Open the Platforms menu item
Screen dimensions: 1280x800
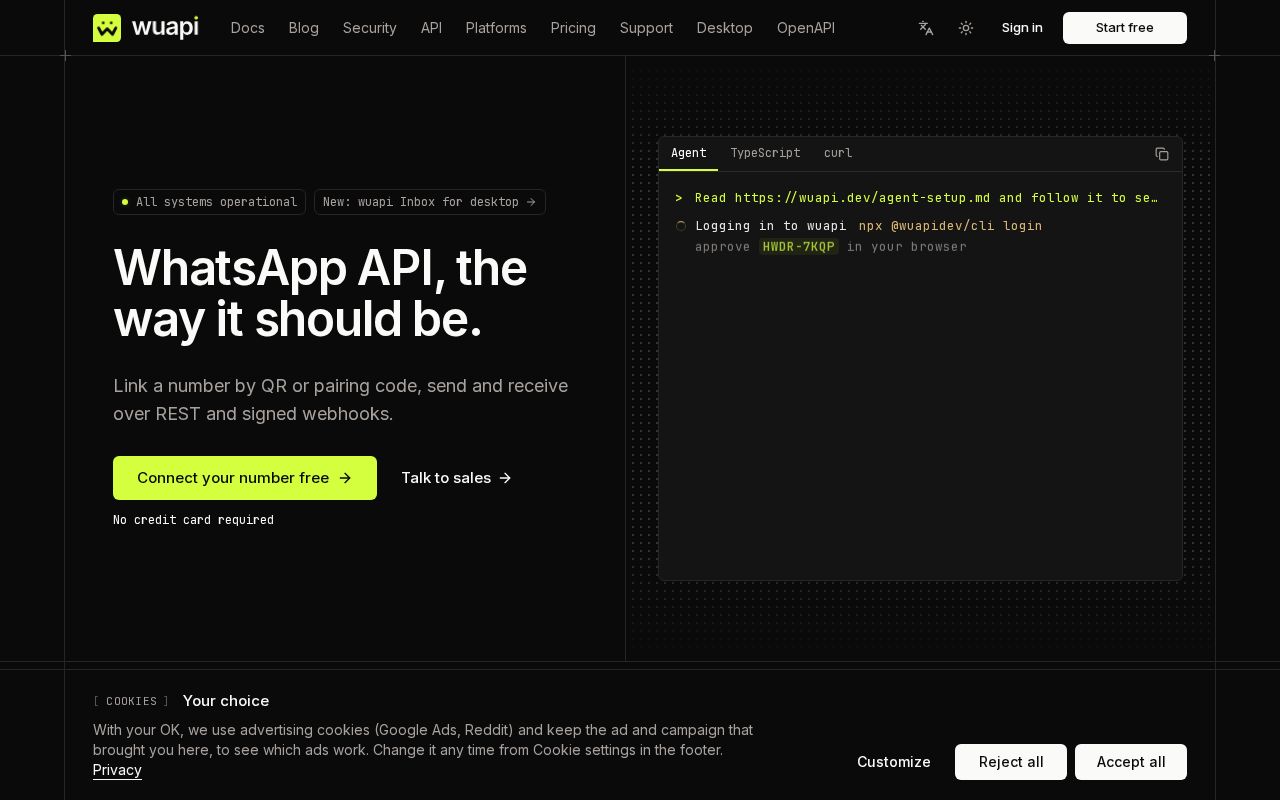click(x=496, y=28)
